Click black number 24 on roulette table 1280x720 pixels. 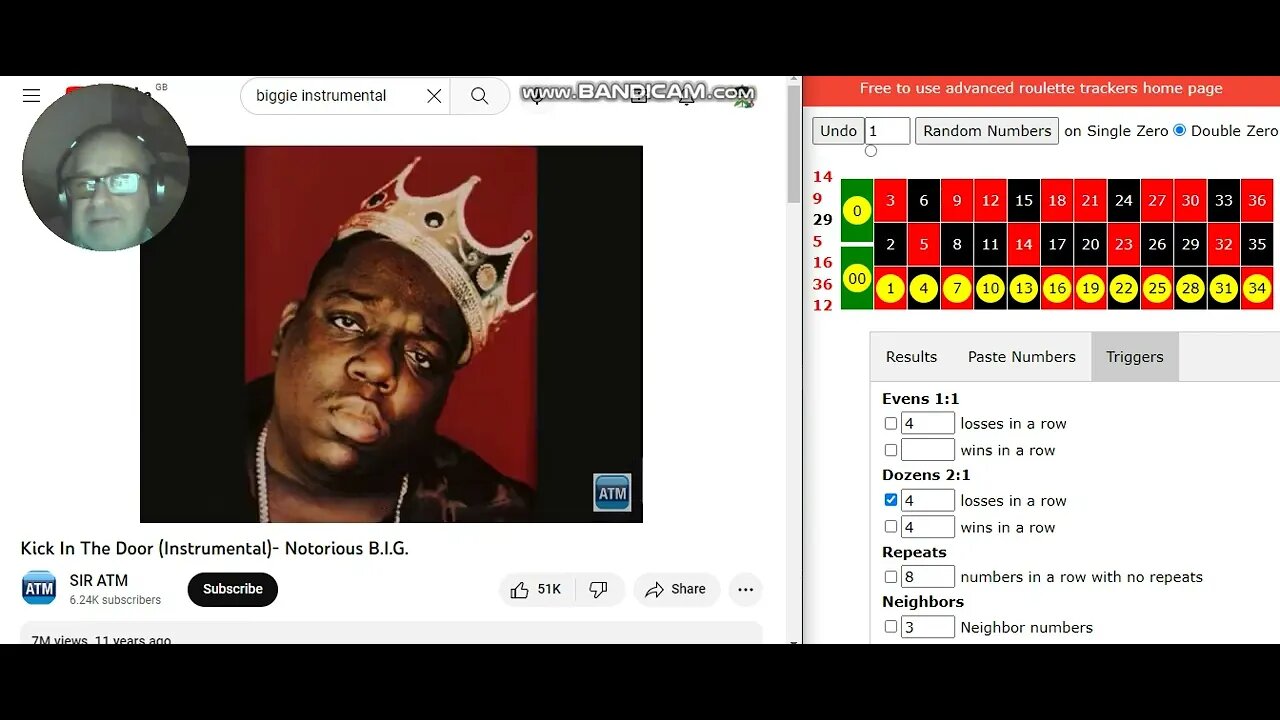point(1124,201)
